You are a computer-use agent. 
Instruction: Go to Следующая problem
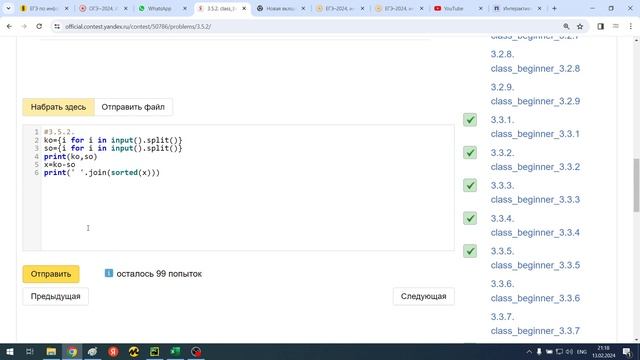coord(423,296)
